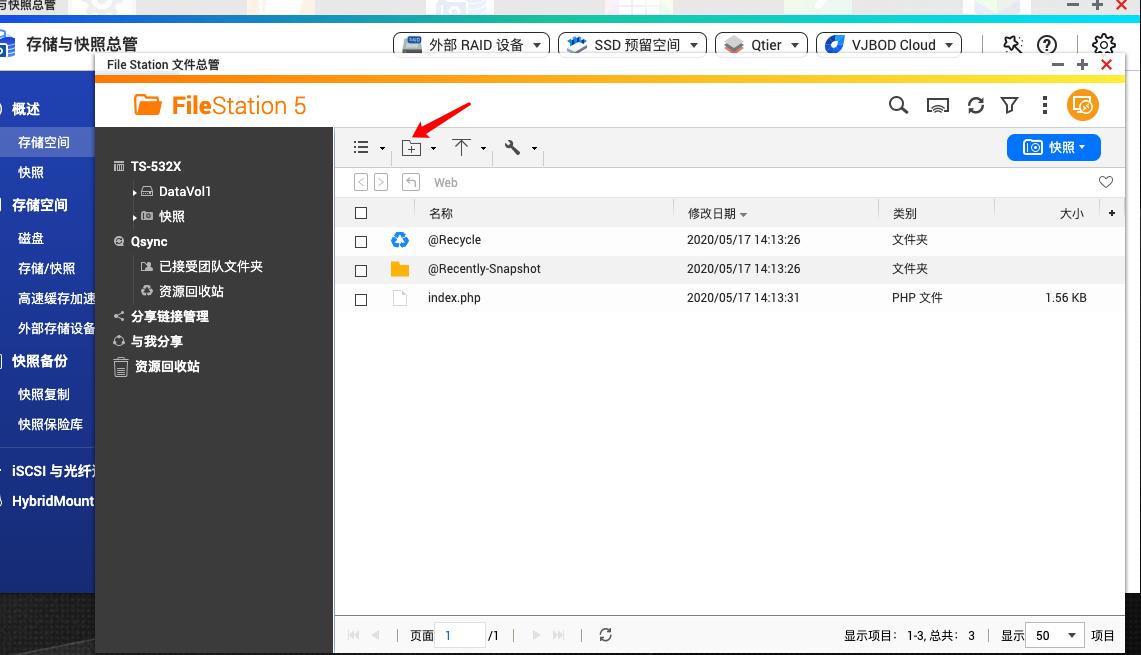The width and height of the screenshot is (1141, 655).
Task: Open the Help question mark icon
Action: 1046,44
